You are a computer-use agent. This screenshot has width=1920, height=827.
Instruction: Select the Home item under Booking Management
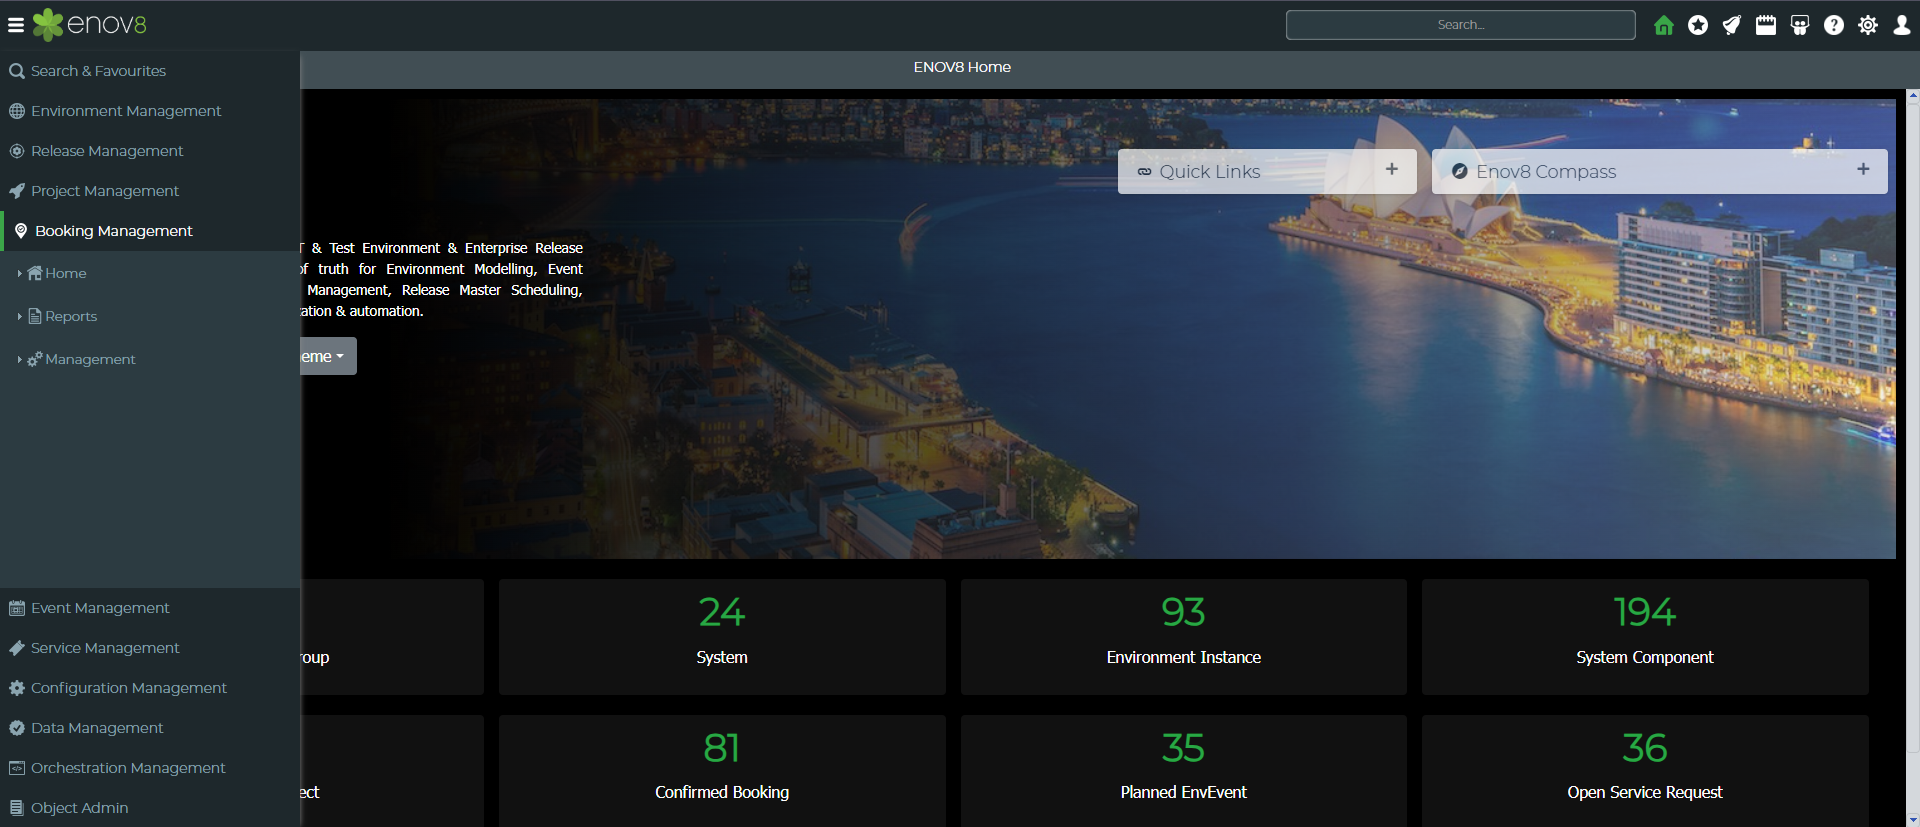[x=65, y=273]
